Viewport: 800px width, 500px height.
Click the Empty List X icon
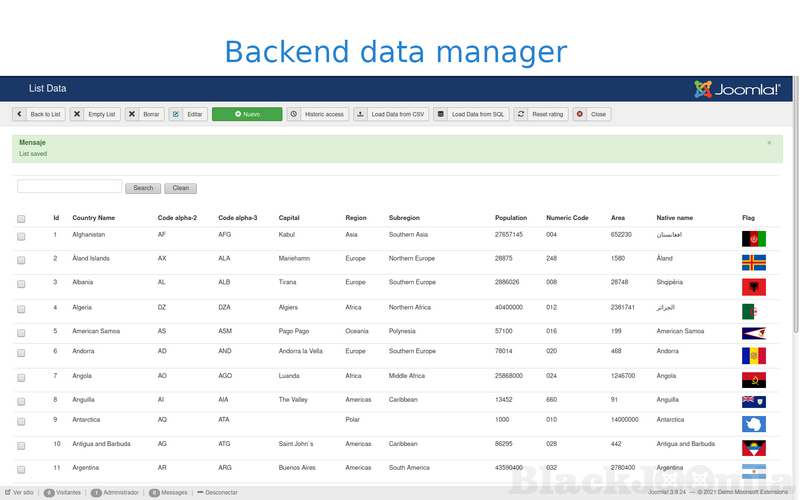77,114
